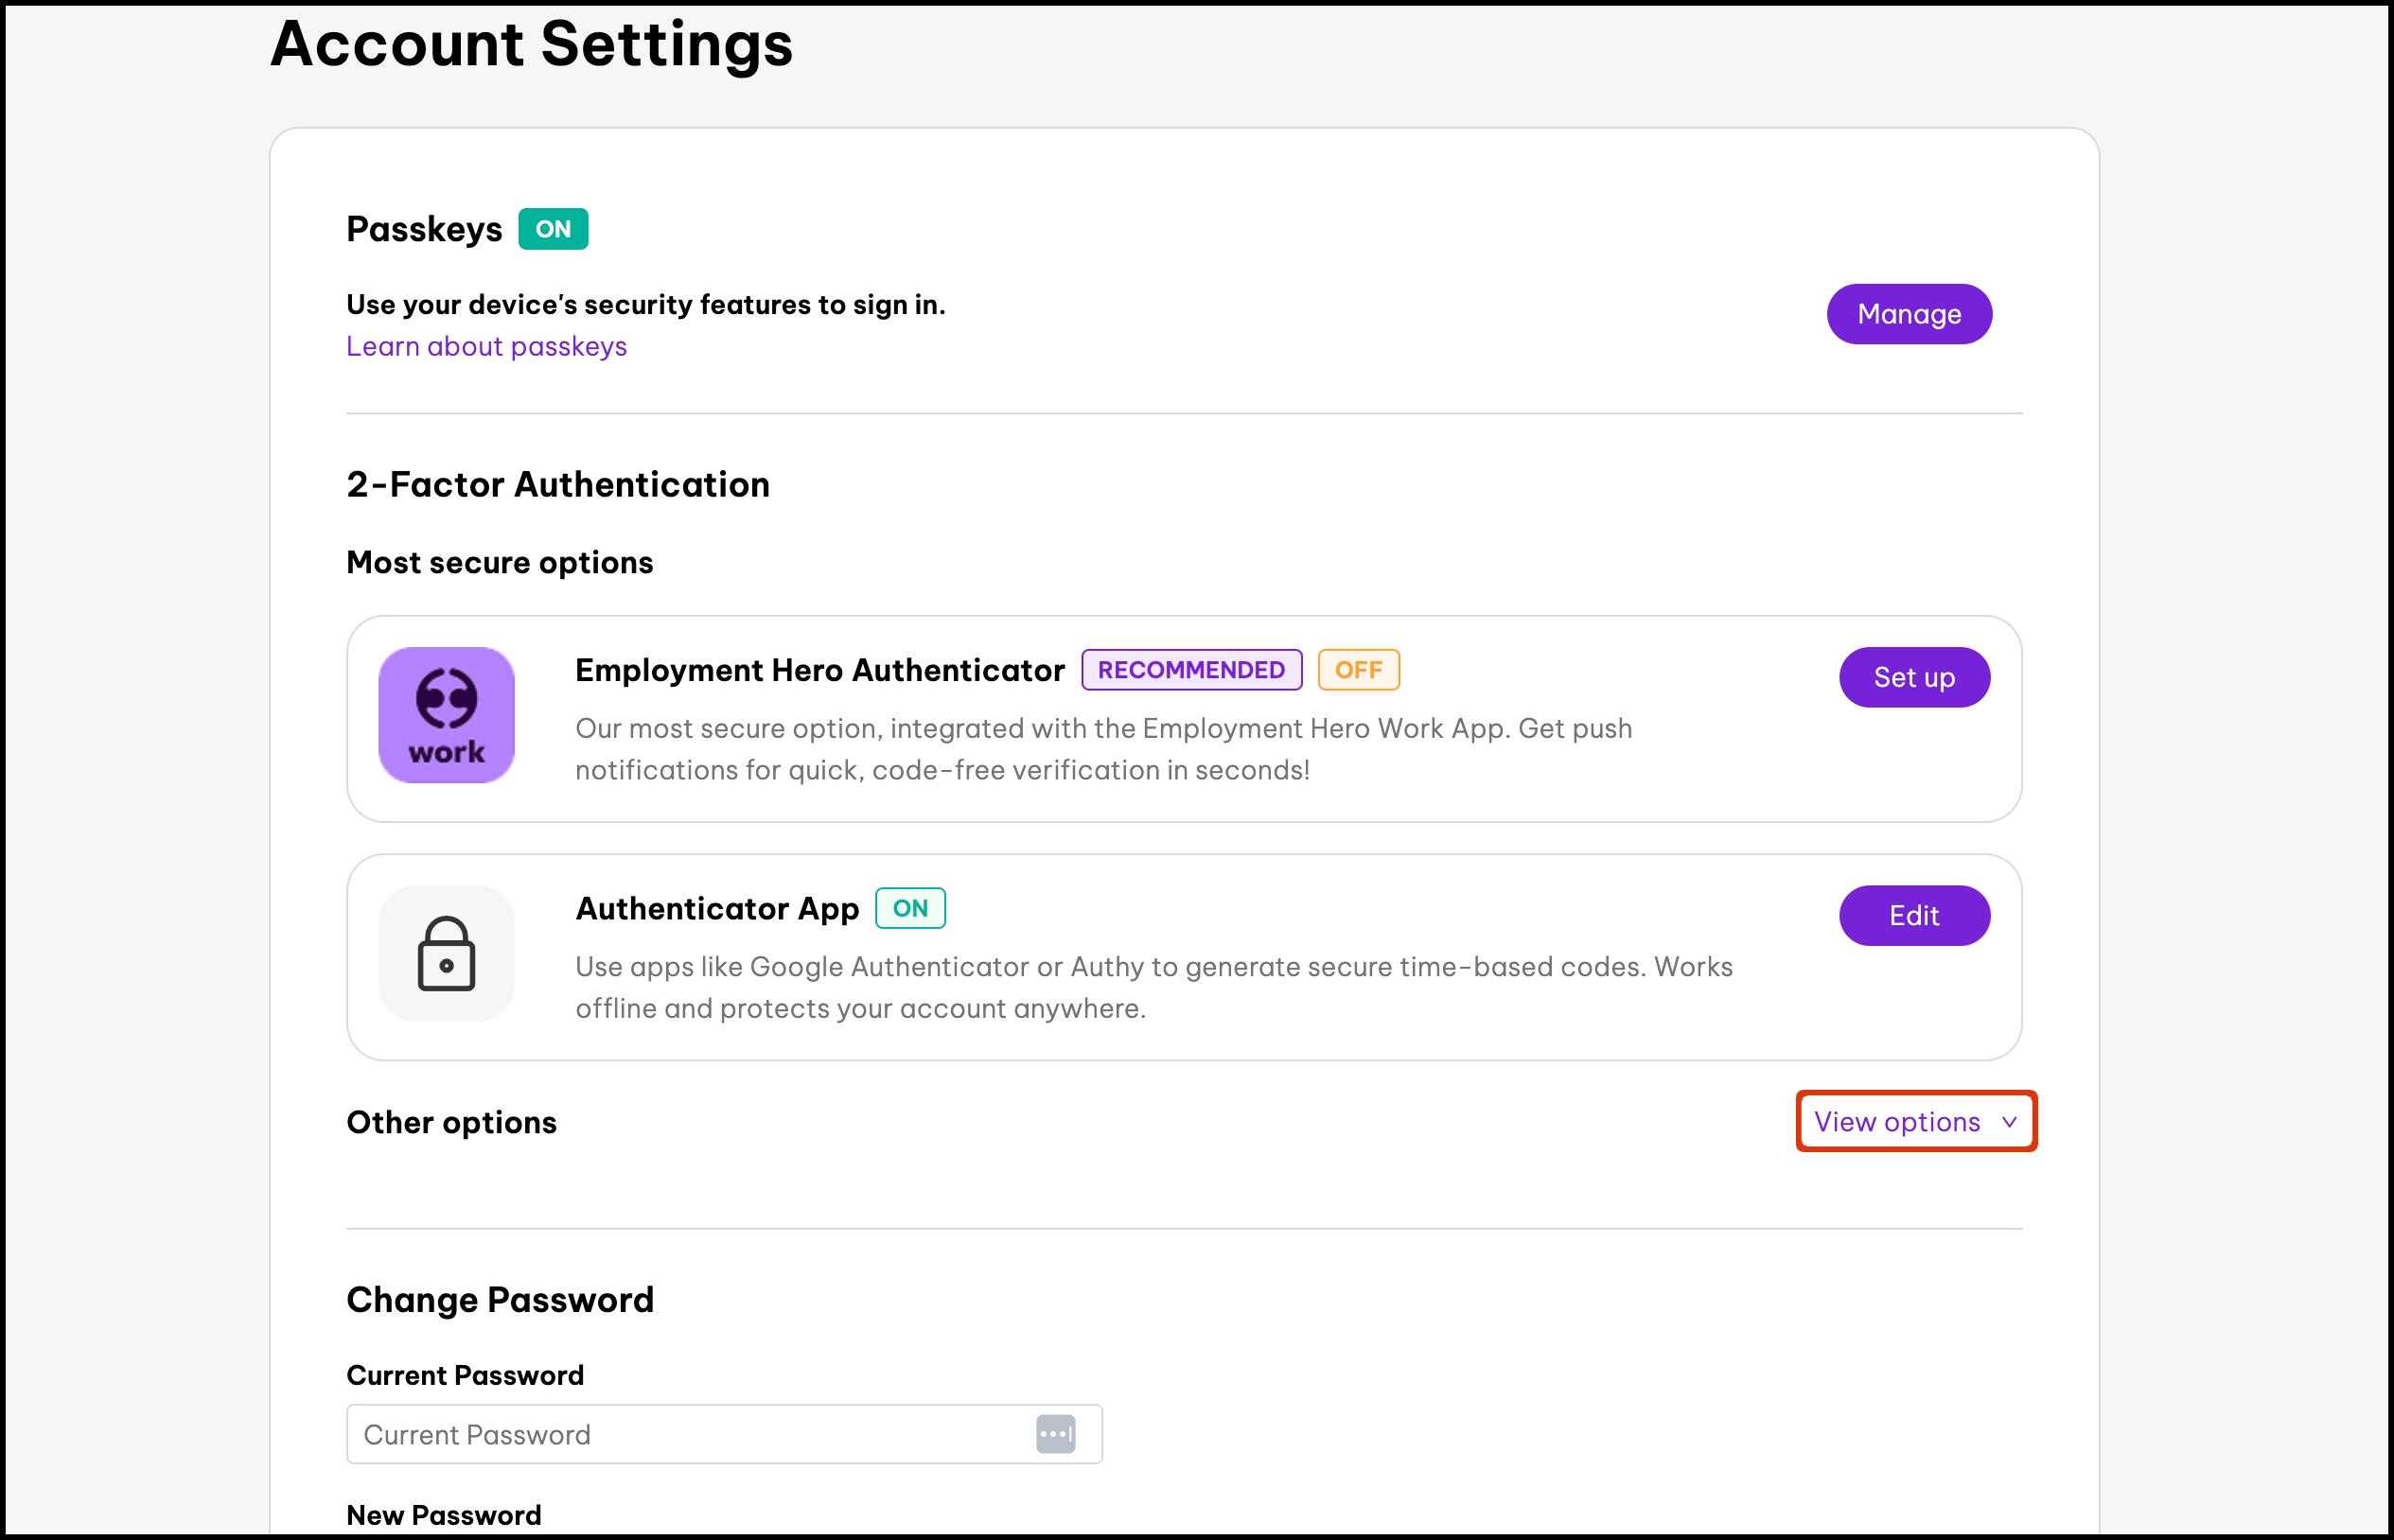Click the chevron beside View options

[2009, 1122]
